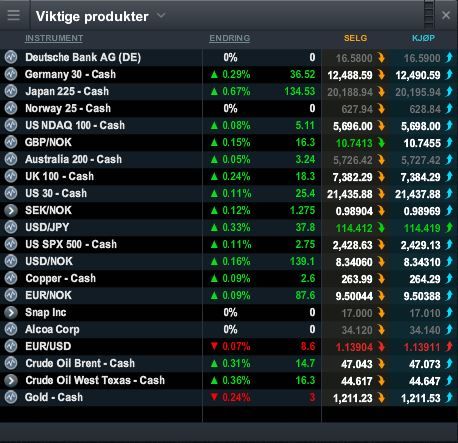Select the Norway 25 - Cash instrument name
The image size is (458, 443).
point(68,108)
